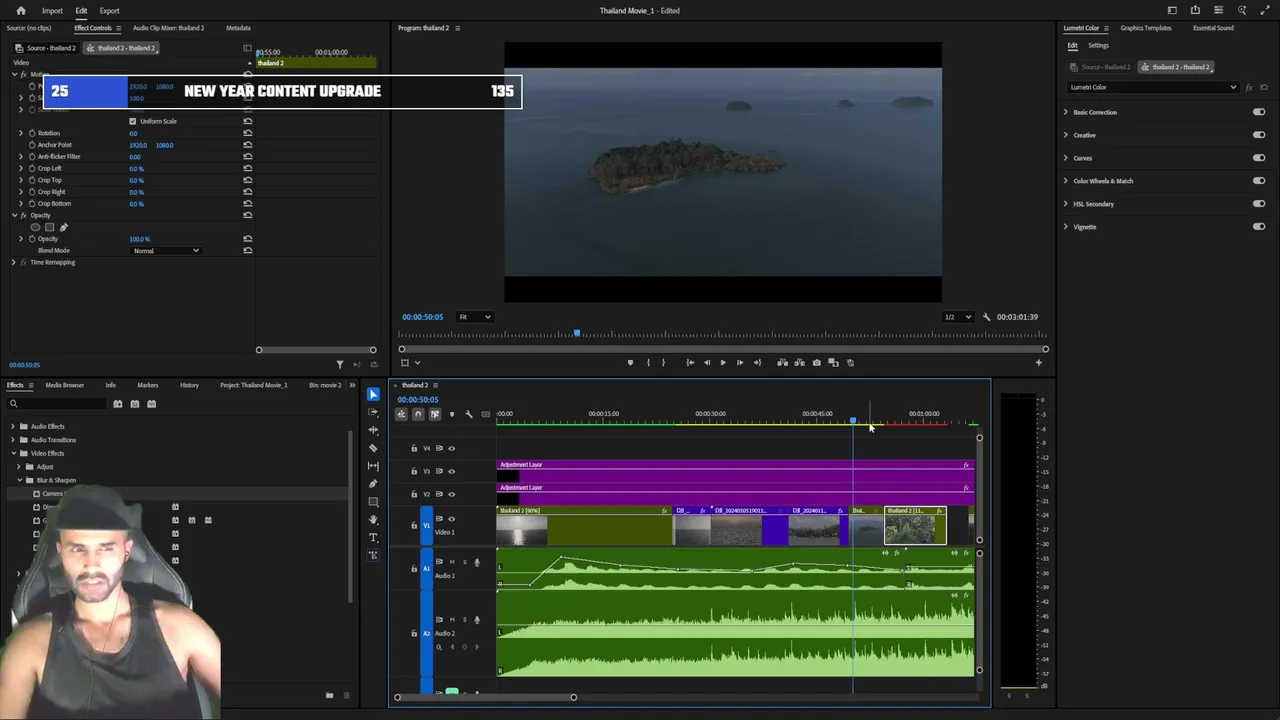
Task: Toggle V3 track output eye icon
Action: pos(451,471)
